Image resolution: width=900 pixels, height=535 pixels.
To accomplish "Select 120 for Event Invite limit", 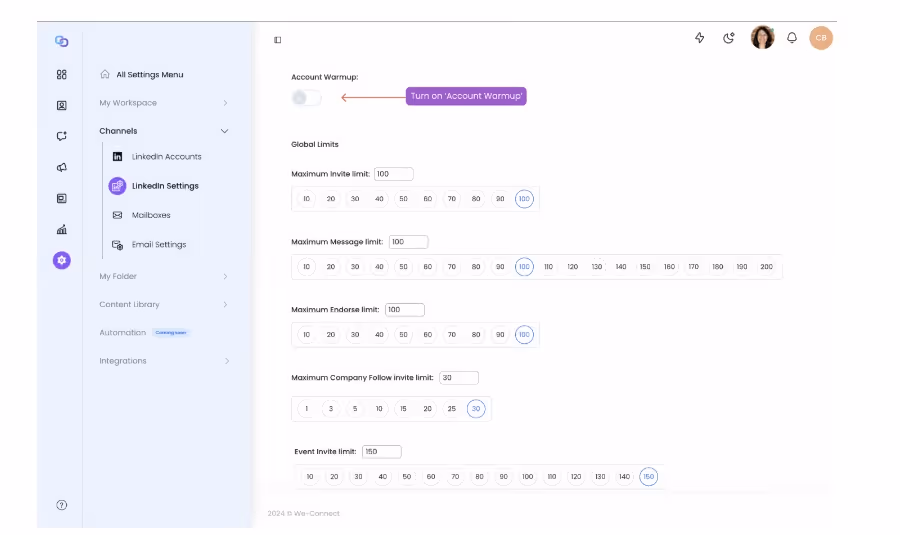I will coord(576,476).
